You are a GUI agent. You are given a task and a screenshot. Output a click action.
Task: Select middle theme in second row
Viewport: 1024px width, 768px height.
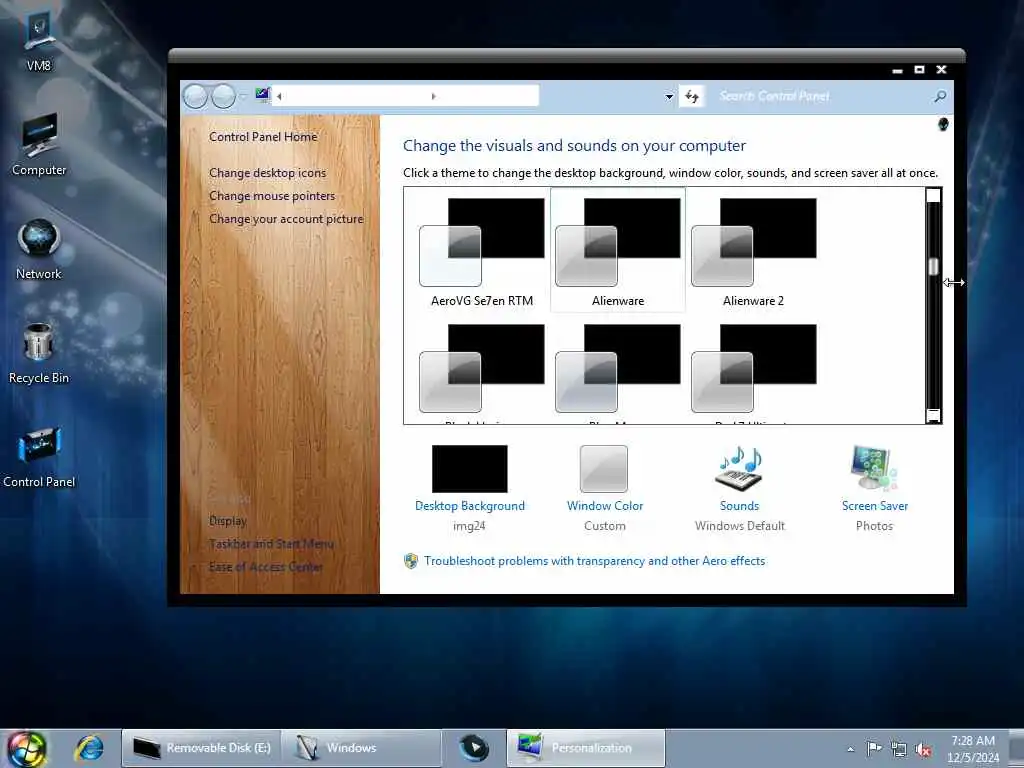click(x=618, y=371)
